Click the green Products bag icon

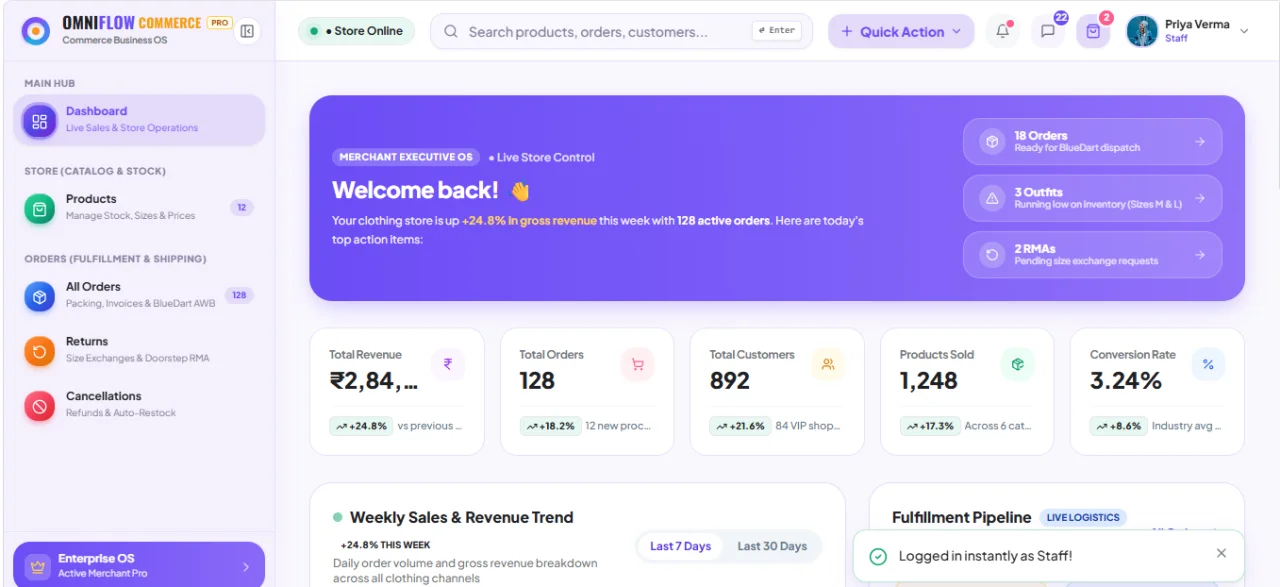[40, 209]
